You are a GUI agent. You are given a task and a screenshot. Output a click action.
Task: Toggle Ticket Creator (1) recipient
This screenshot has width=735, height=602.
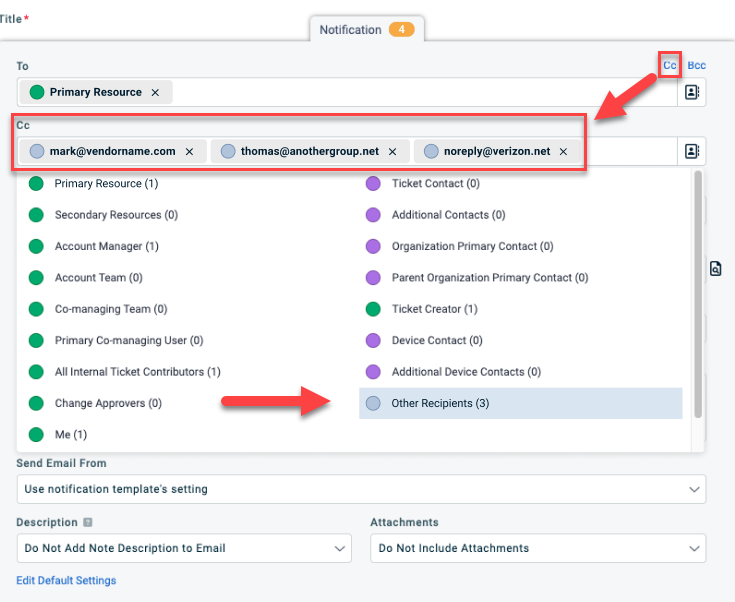point(434,309)
